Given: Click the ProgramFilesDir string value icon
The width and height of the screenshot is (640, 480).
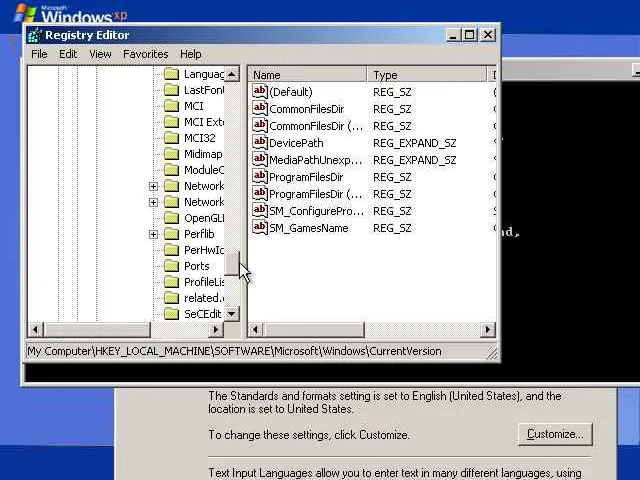Looking at the screenshot, I should 260,177.
